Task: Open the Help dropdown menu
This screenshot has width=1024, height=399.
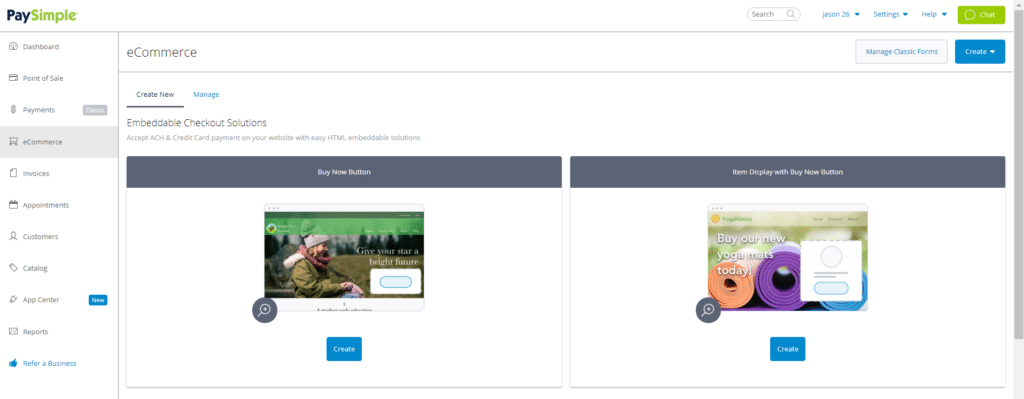Action: coord(934,14)
